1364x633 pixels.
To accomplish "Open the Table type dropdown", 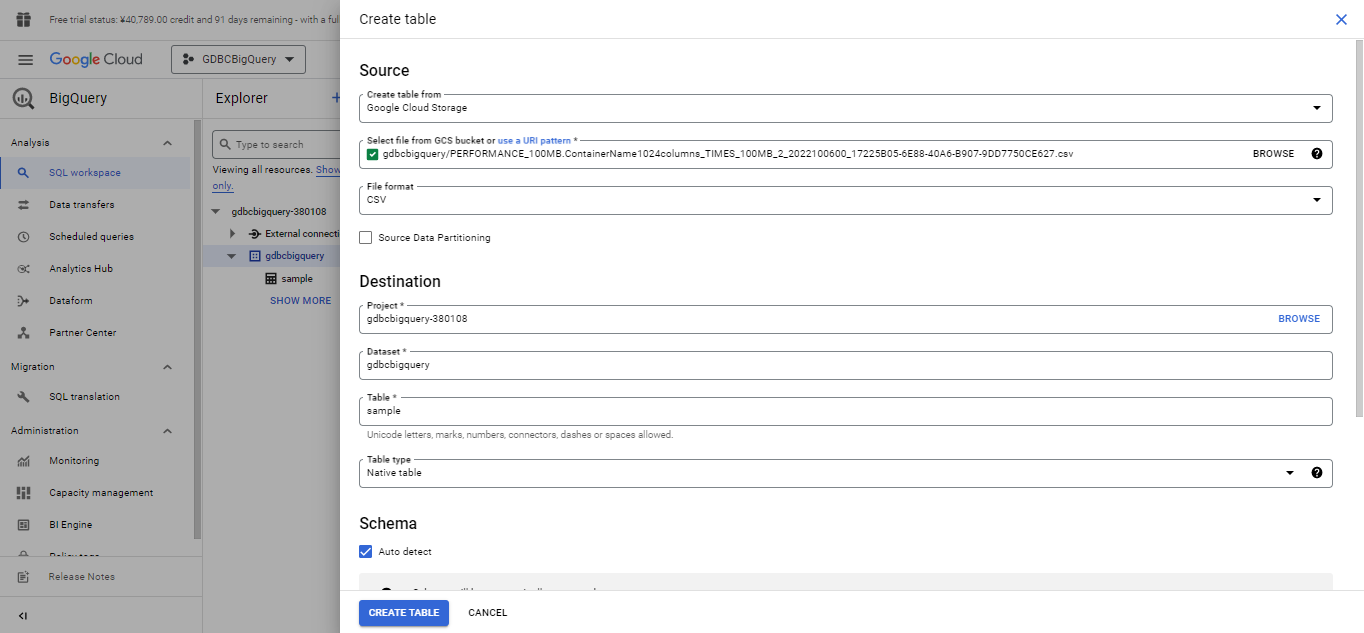I will click(x=830, y=473).
